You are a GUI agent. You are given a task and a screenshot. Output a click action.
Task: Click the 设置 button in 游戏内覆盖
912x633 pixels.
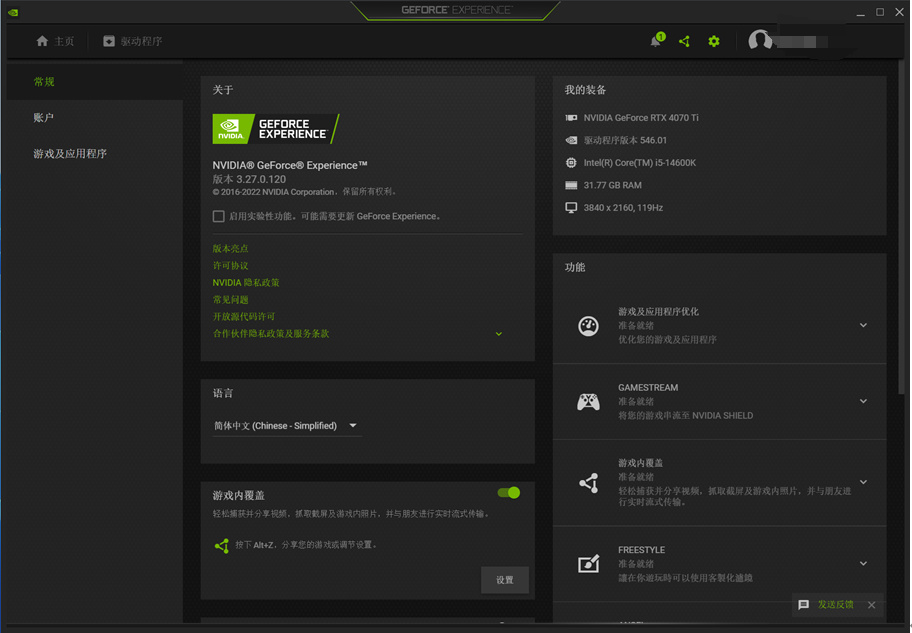tap(505, 580)
